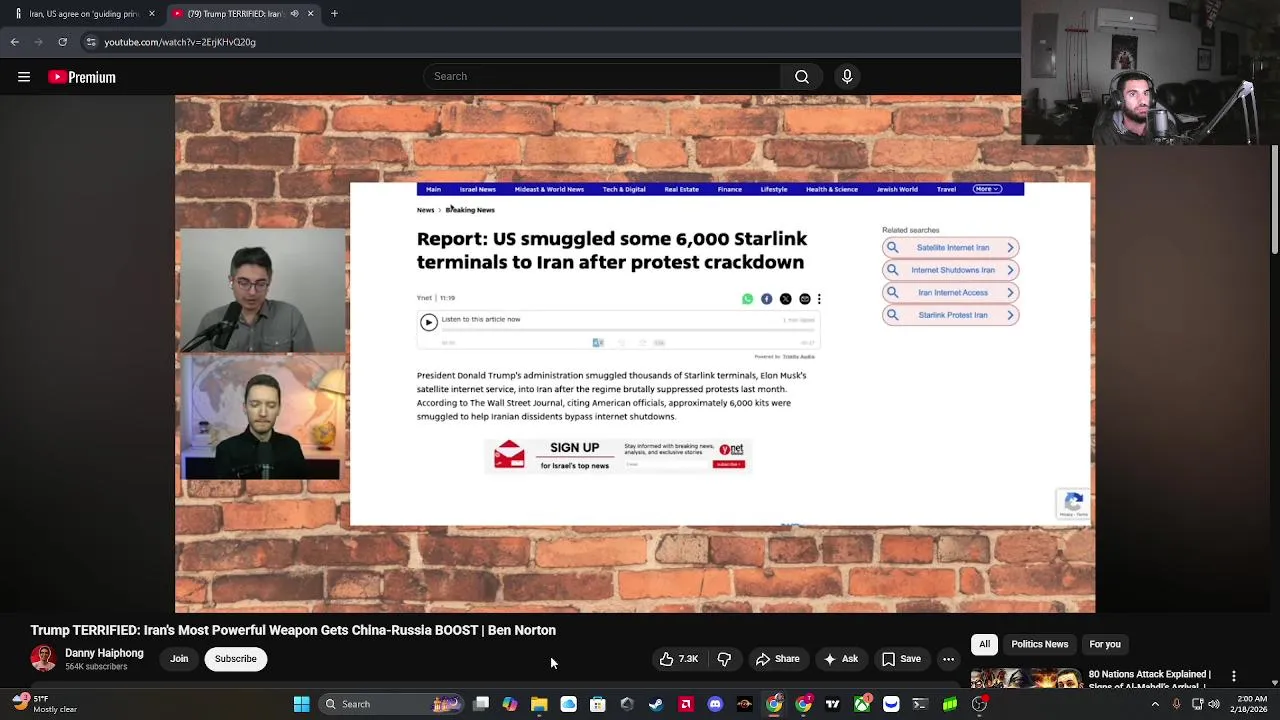Subscribe to Danny Haiphong
This screenshot has height=720, width=1280.
[236, 659]
